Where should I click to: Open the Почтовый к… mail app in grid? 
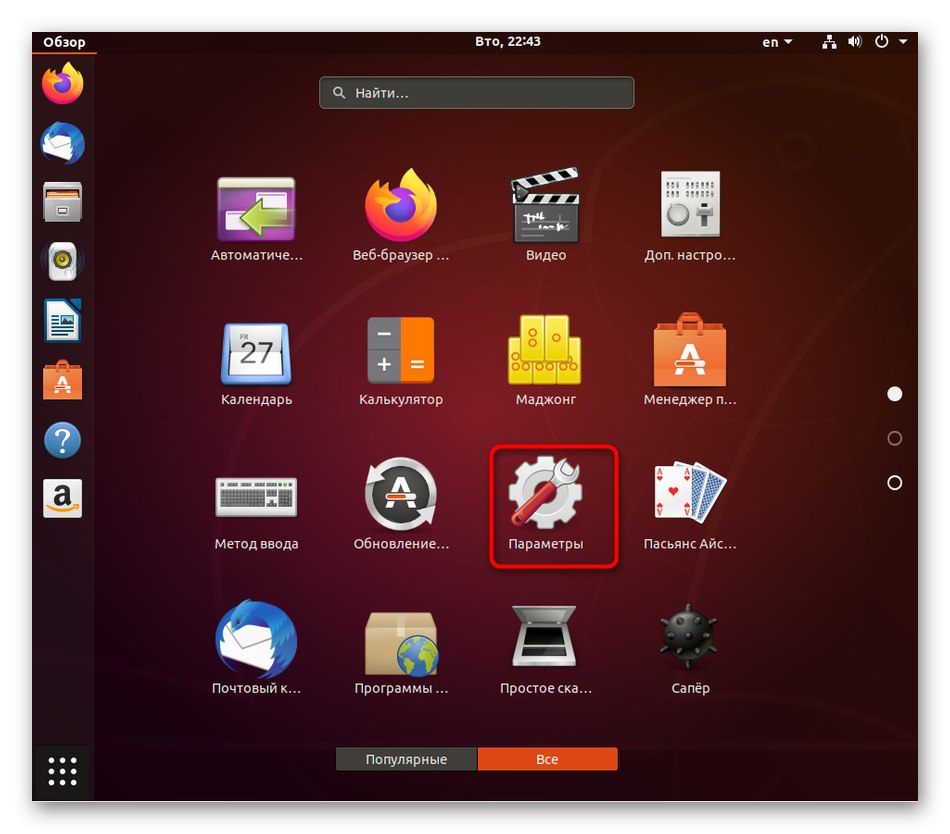click(x=256, y=647)
